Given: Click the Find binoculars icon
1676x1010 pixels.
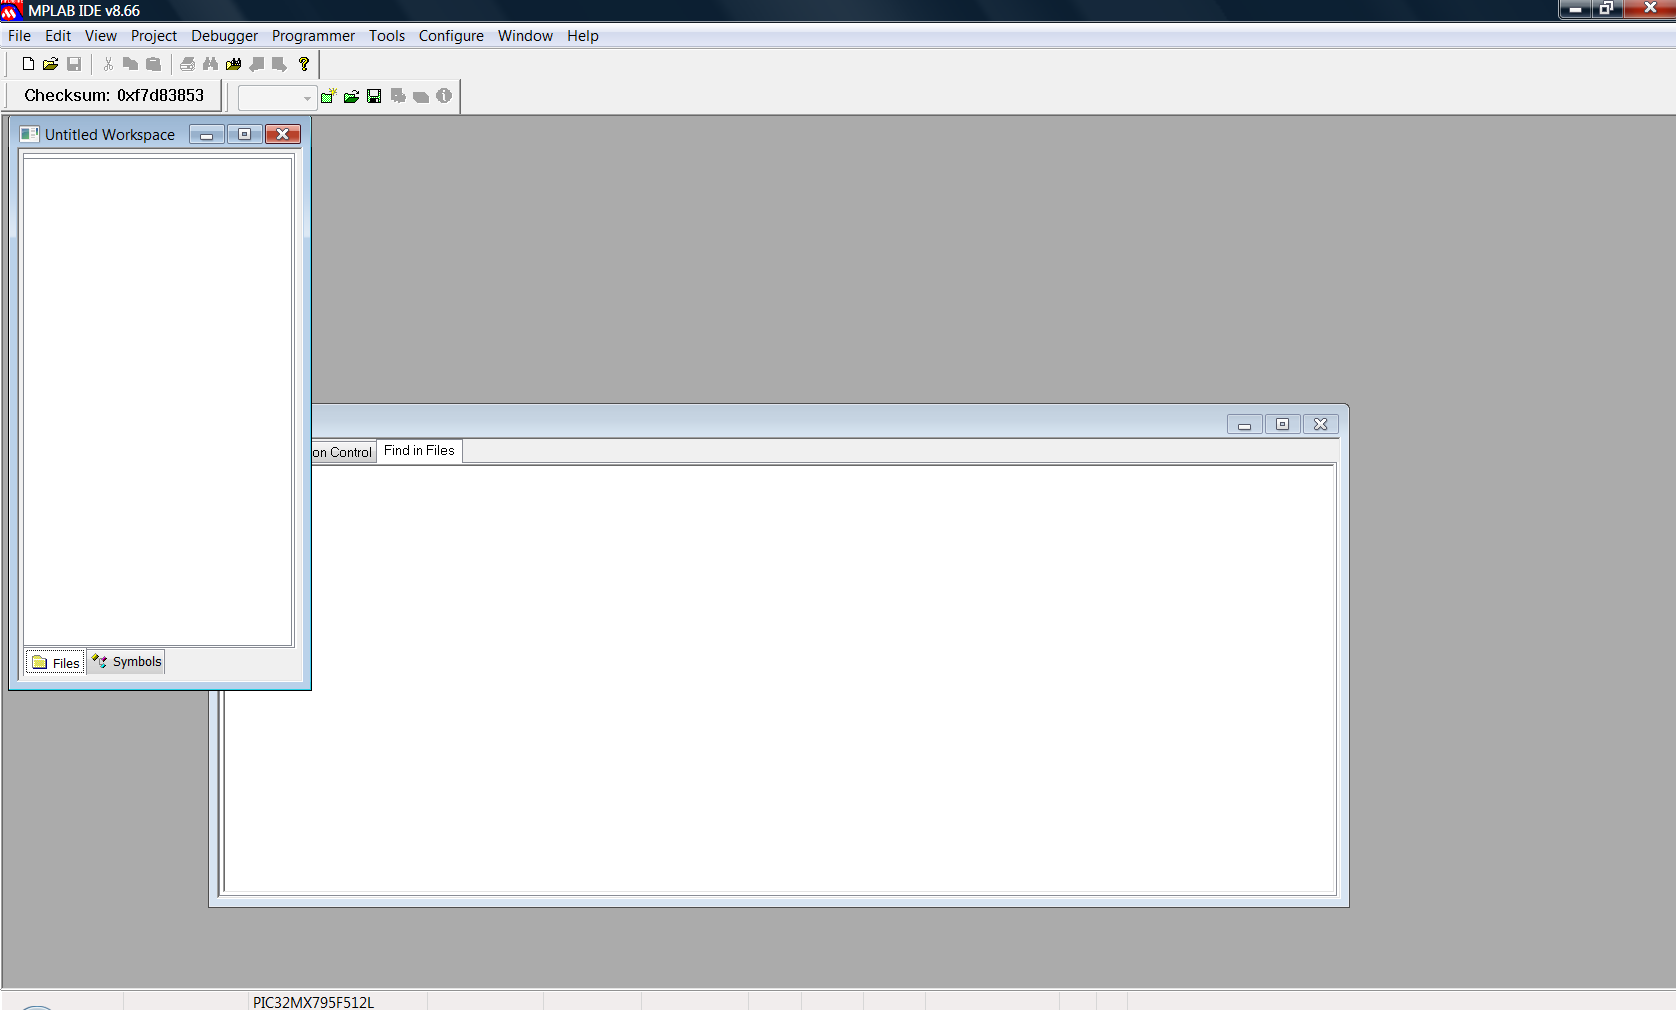Looking at the screenshot, I should click(x=210, y=64).
